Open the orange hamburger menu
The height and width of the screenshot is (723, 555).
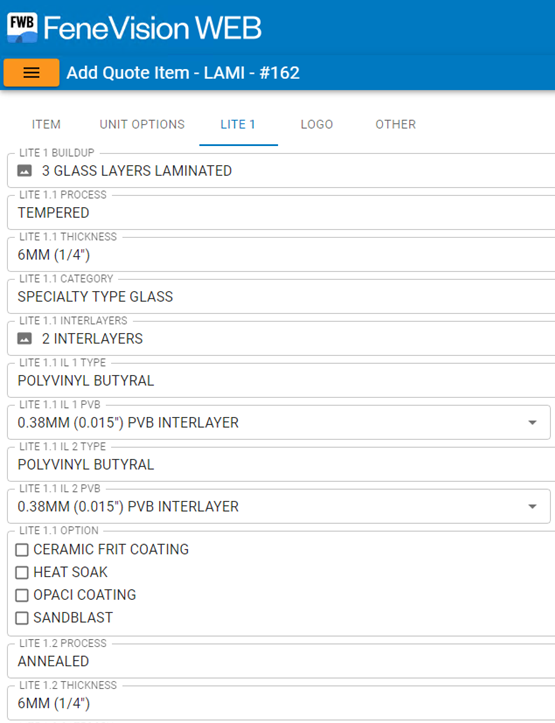tap(31, 72)
